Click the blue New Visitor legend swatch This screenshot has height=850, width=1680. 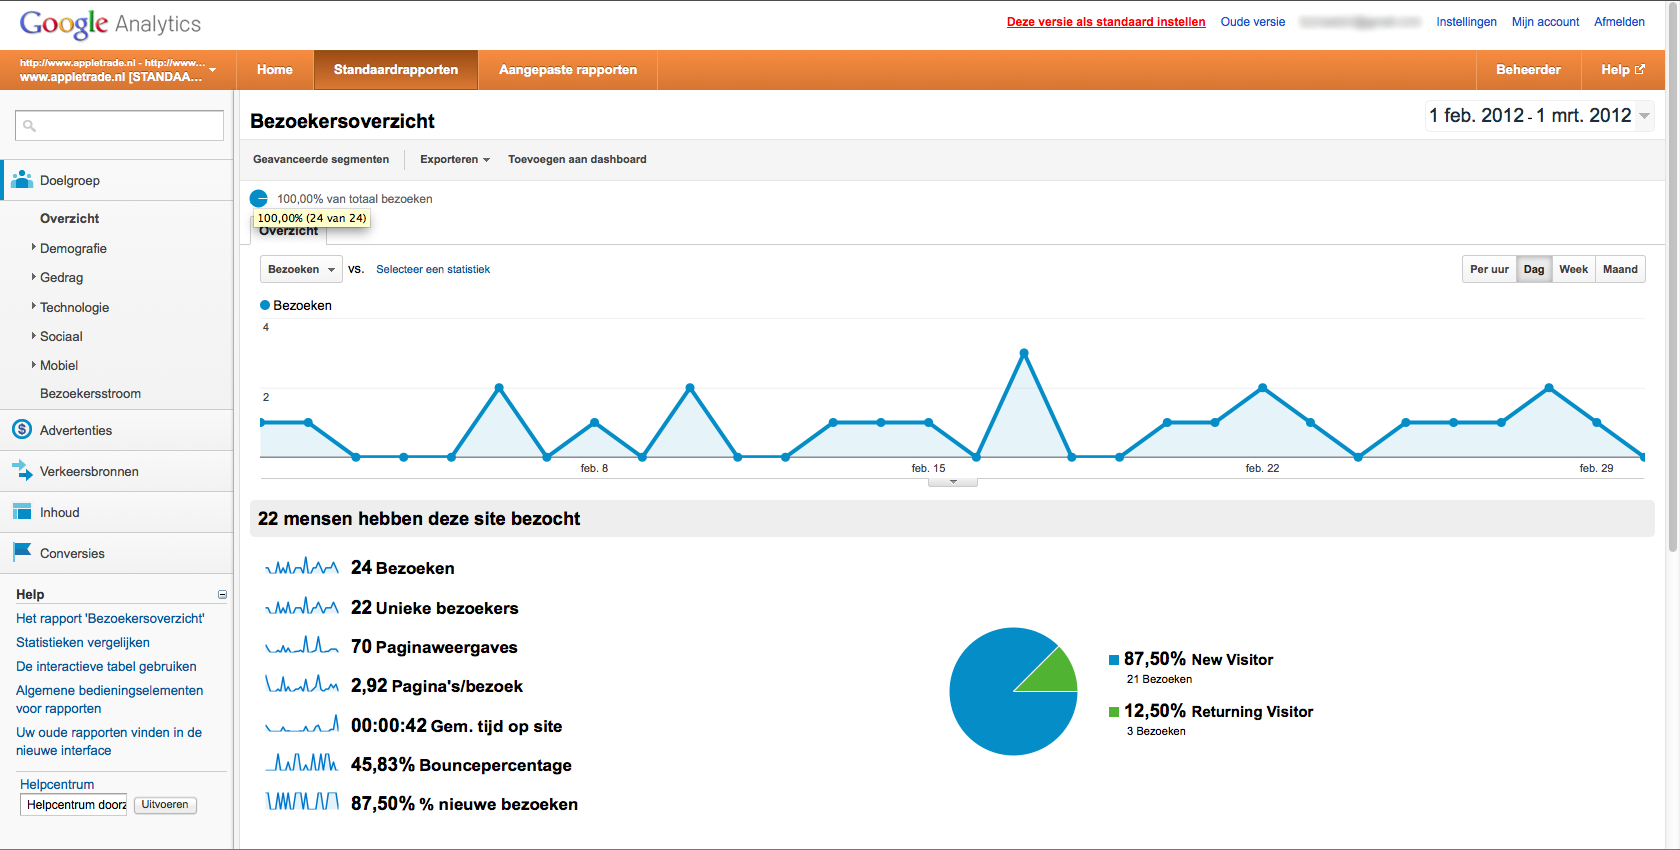tap(1114, 660)
